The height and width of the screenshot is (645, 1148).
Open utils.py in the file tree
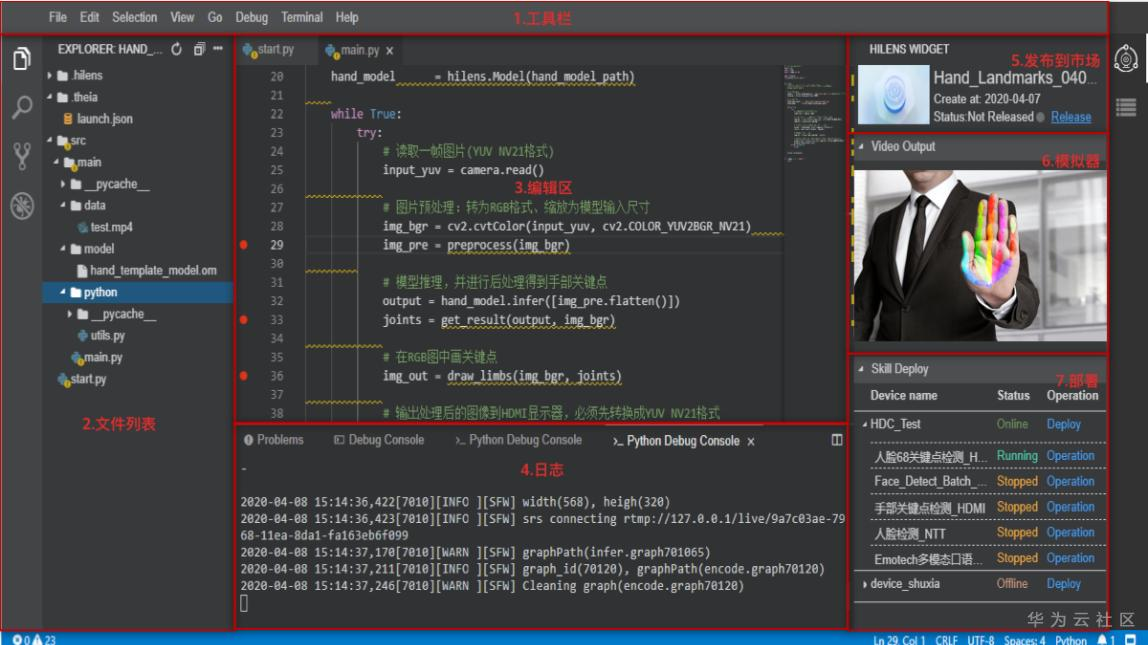[107, 336]
